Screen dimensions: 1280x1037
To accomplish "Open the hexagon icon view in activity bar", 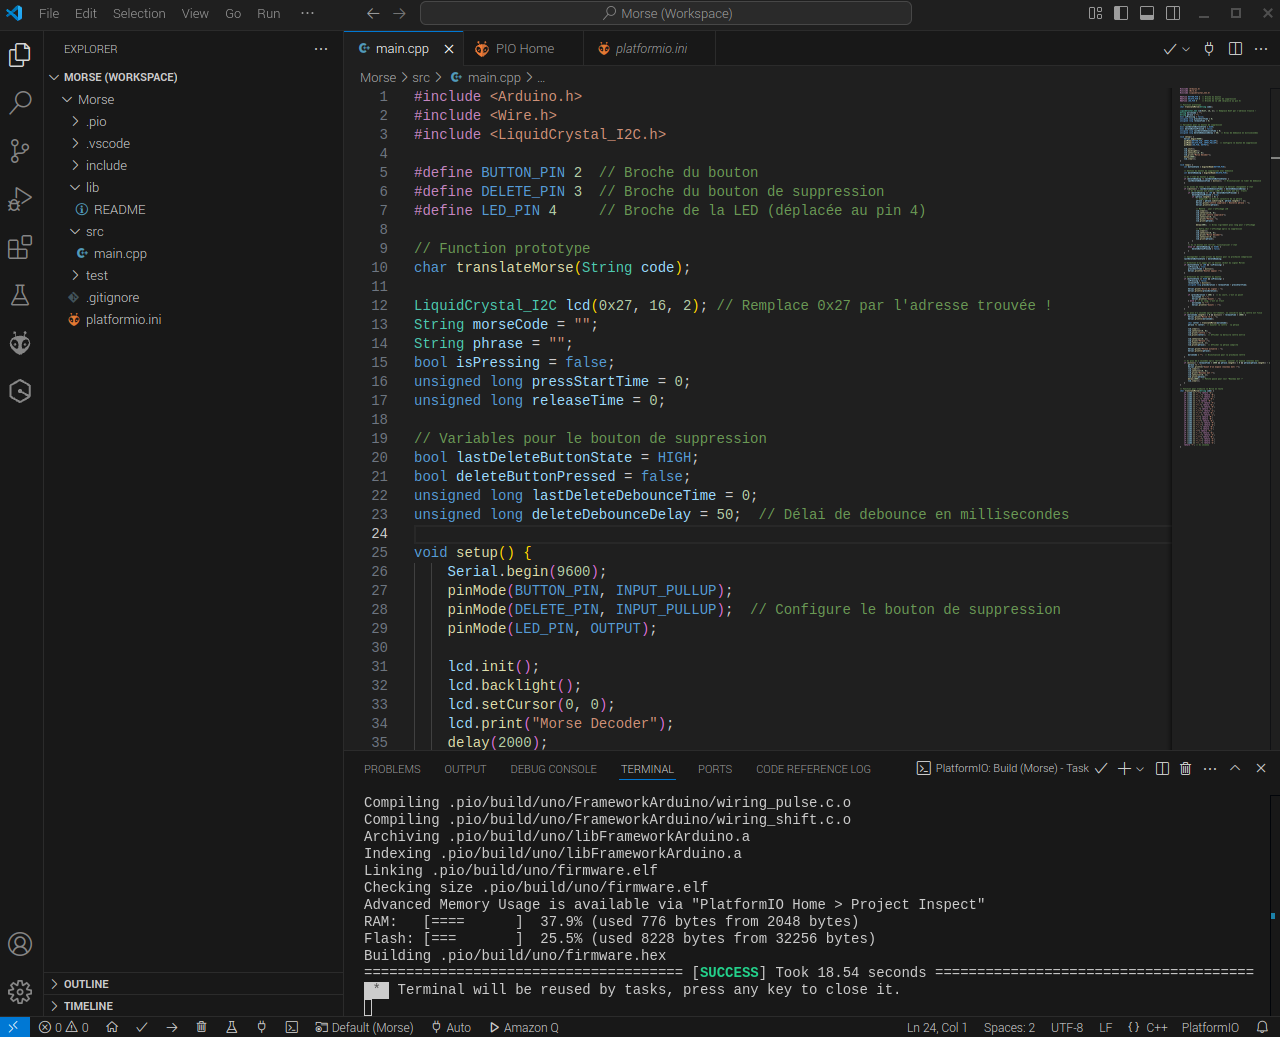I will [20, 391].
